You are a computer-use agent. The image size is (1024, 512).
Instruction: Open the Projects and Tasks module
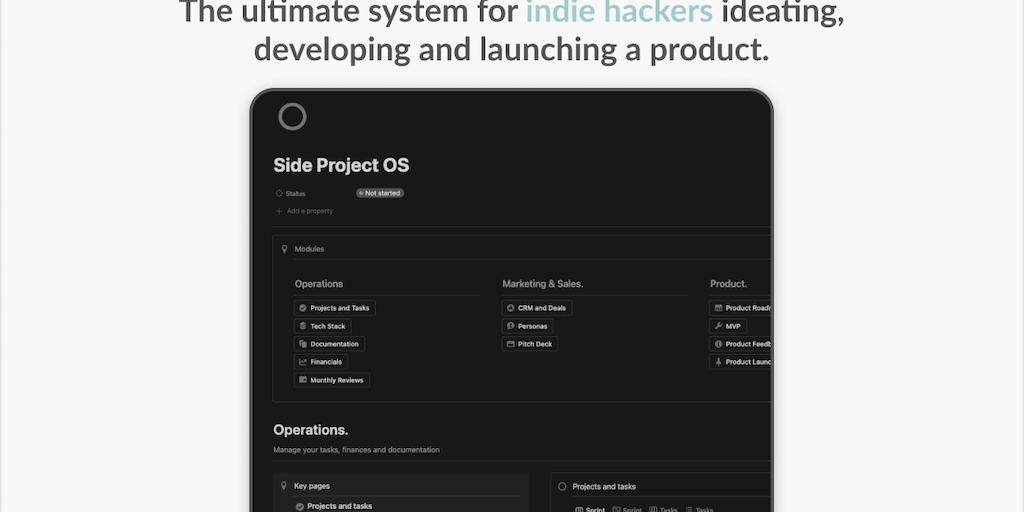click(335, 308)
